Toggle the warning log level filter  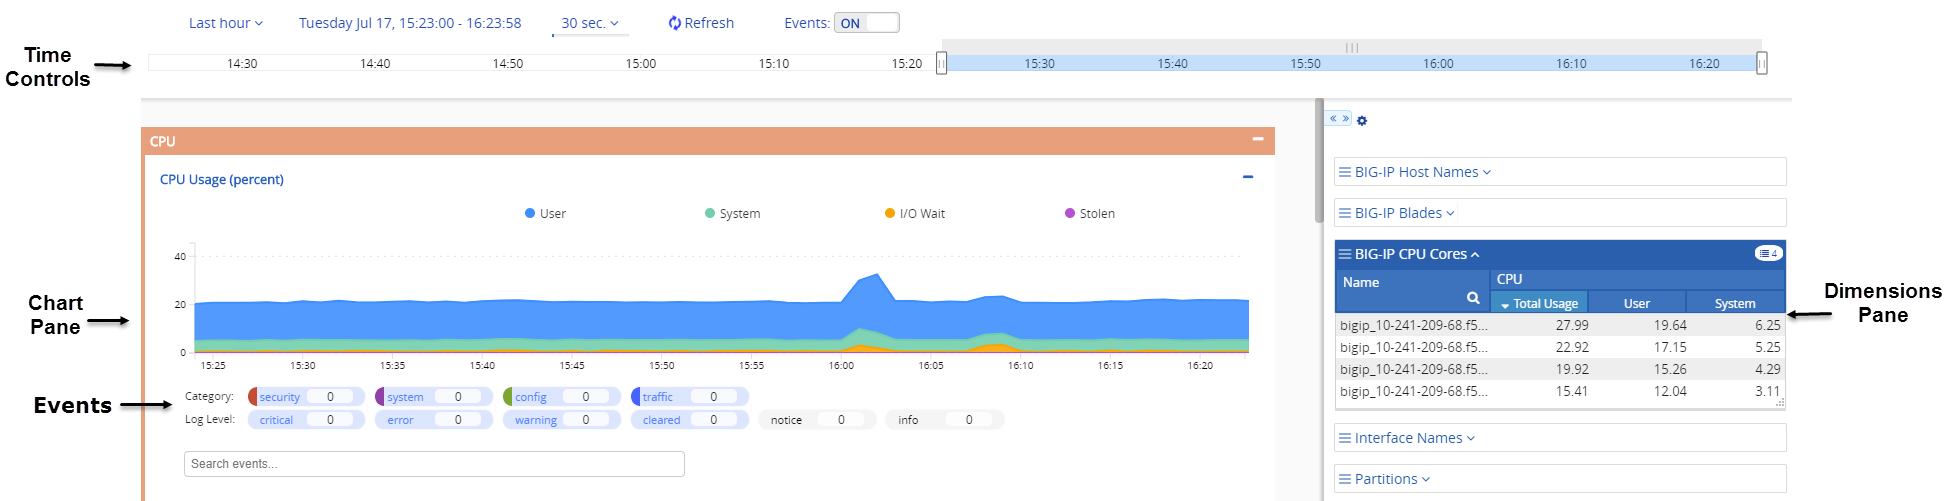pyautogui.click(x=562, y=420)
